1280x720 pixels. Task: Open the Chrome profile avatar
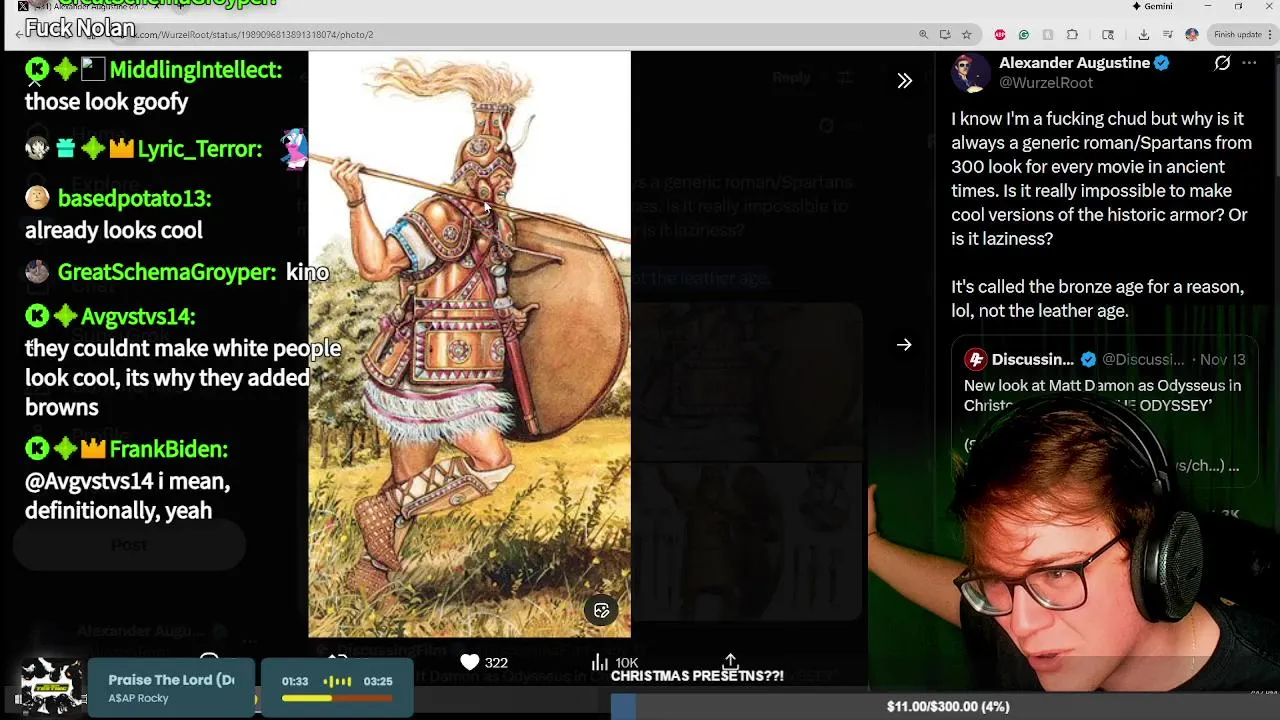(1191, 34)
